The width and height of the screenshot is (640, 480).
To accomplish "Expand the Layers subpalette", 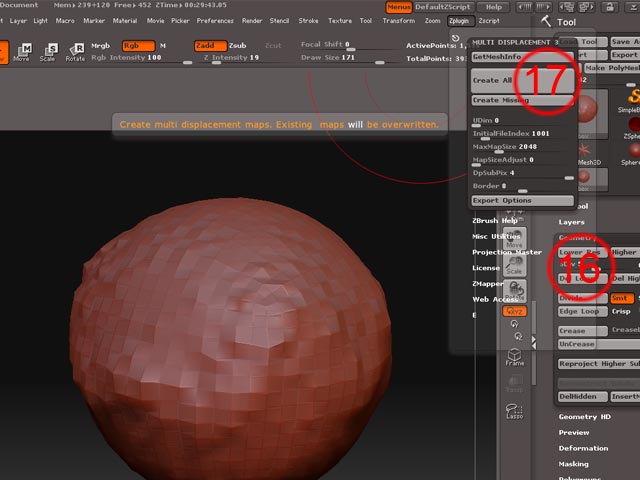I will [x=571, y=222].
